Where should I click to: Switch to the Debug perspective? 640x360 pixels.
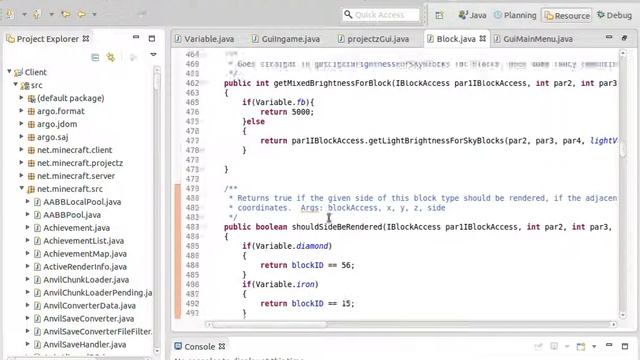tap(614, 15)
